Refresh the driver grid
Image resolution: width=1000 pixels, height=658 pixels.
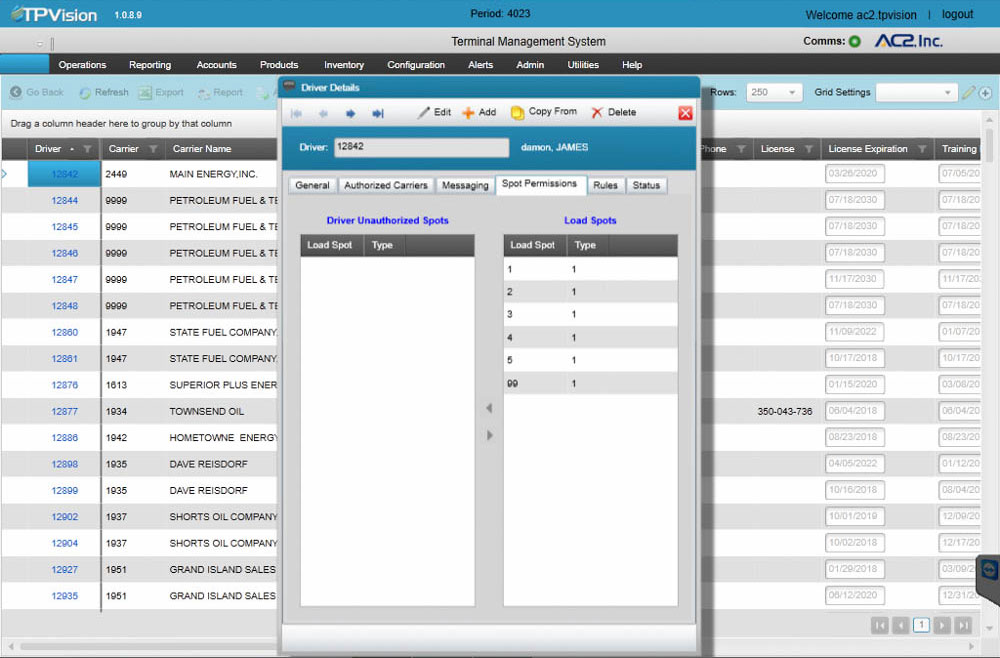(103, 92)
